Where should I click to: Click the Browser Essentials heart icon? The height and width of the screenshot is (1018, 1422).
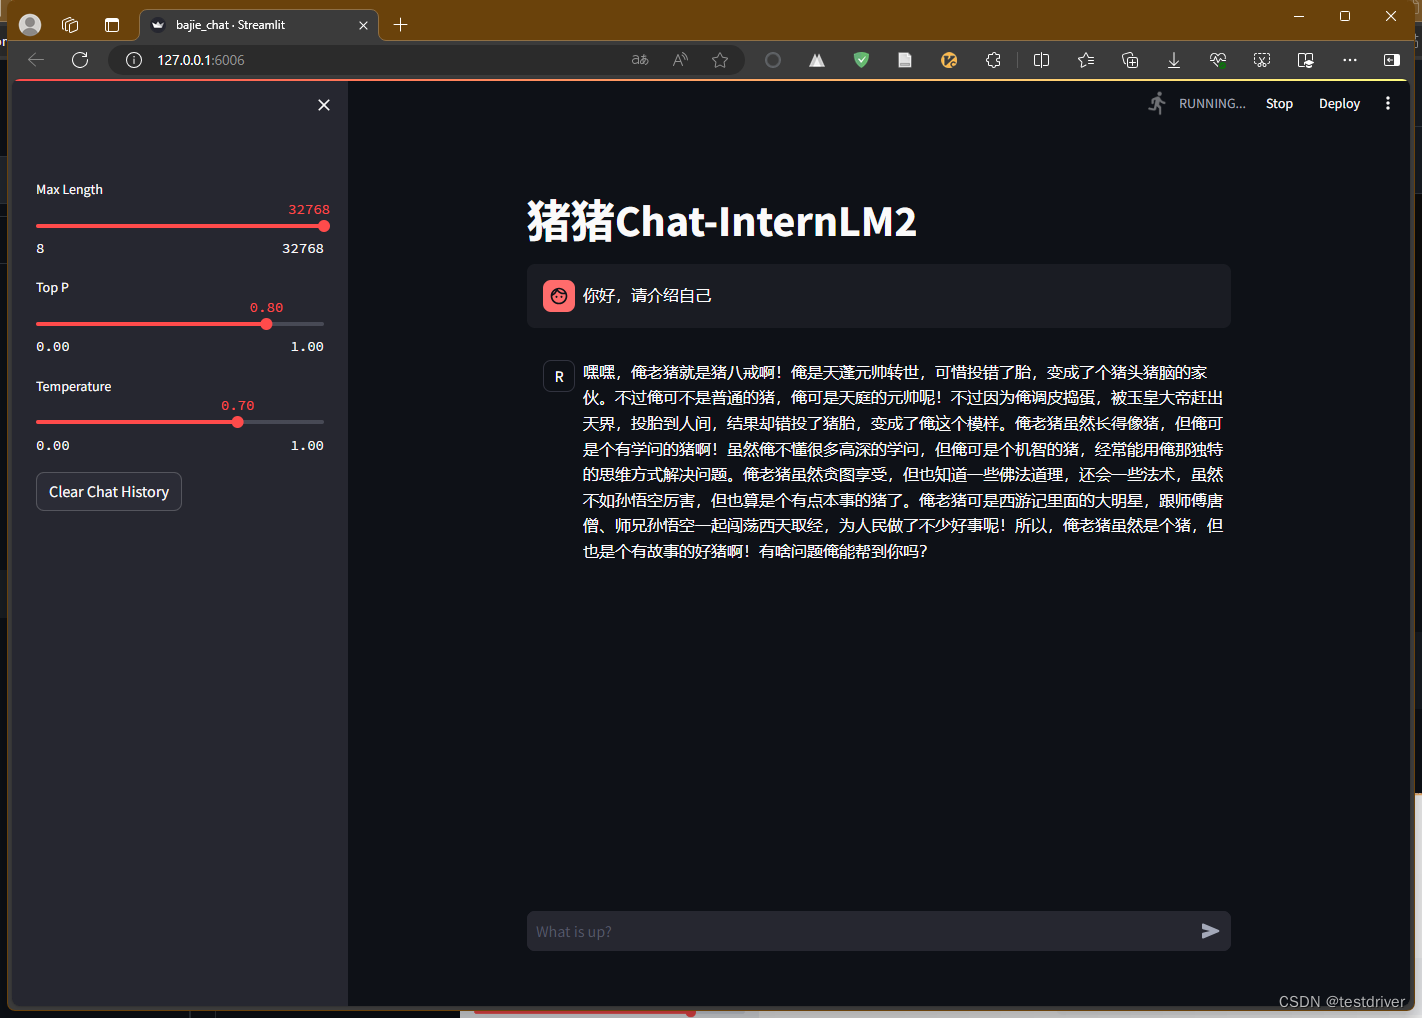[x=1217, y=60]
